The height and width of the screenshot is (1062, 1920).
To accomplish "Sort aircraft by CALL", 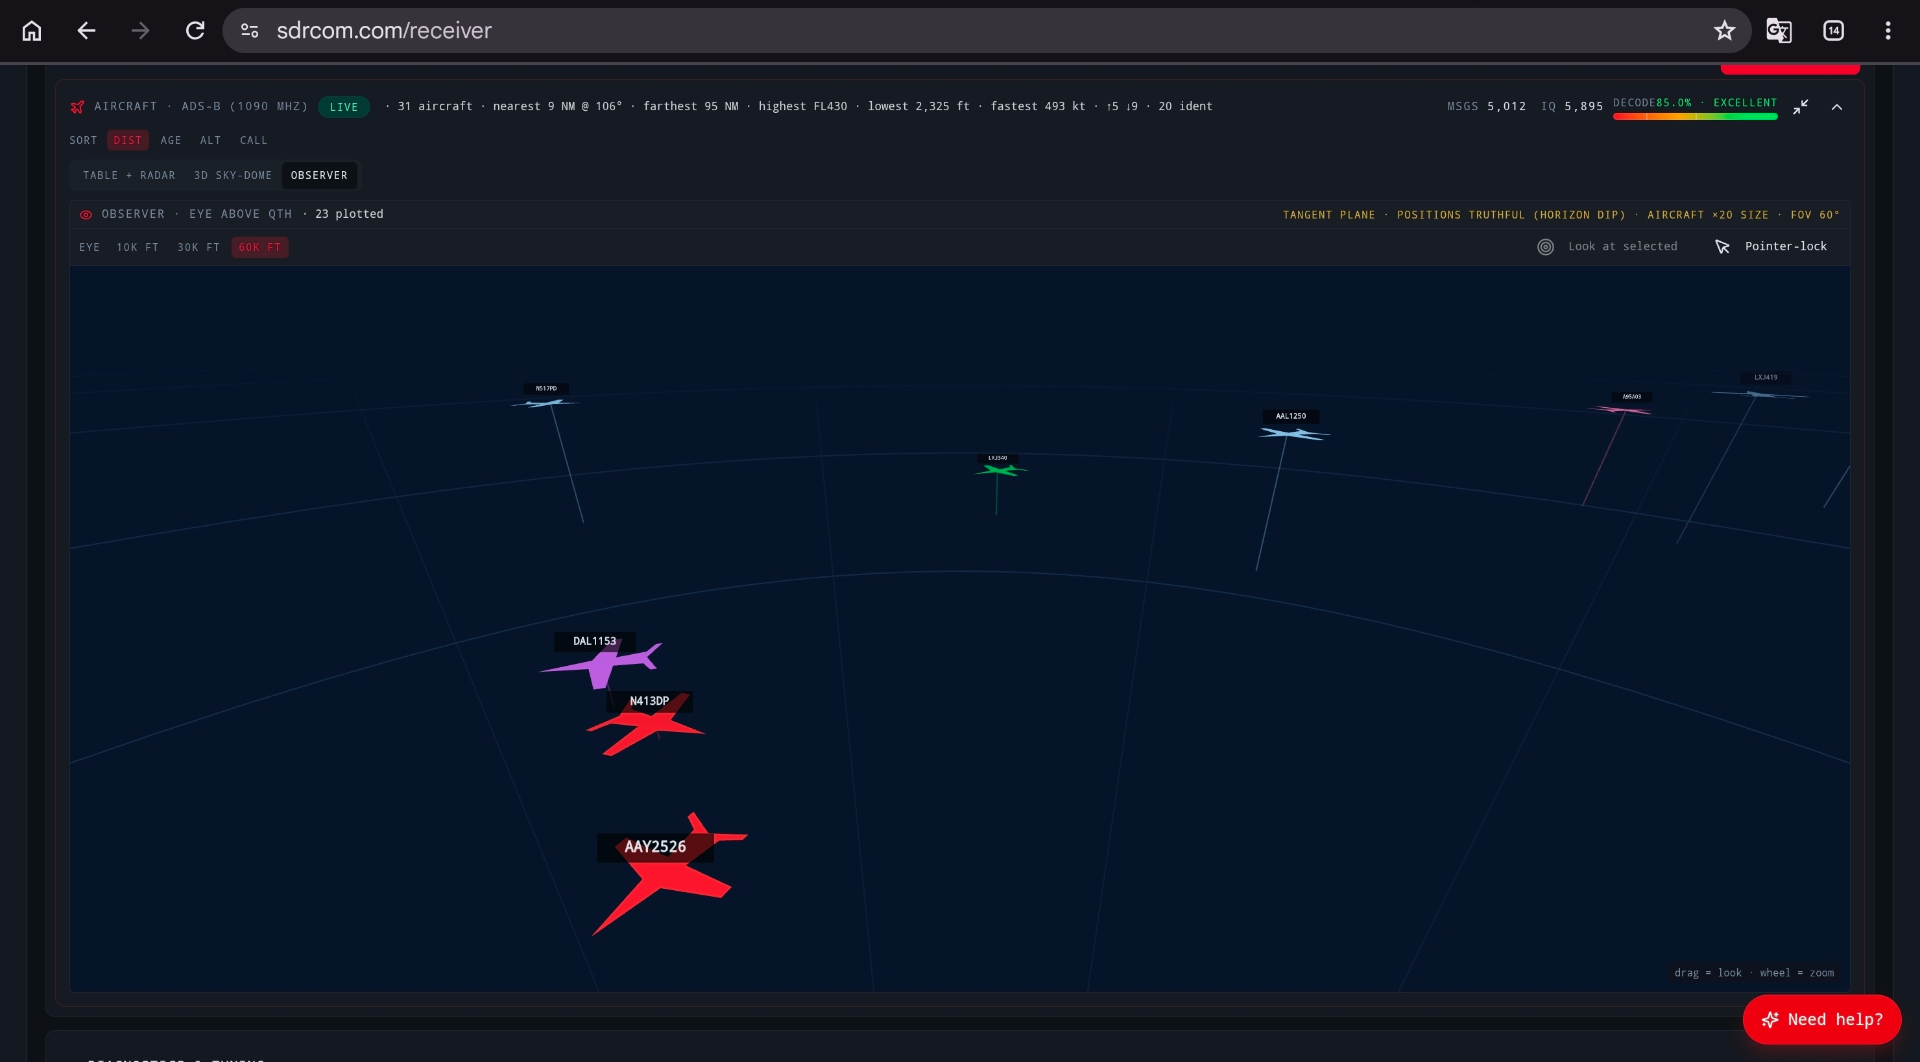I will point(254,141).
